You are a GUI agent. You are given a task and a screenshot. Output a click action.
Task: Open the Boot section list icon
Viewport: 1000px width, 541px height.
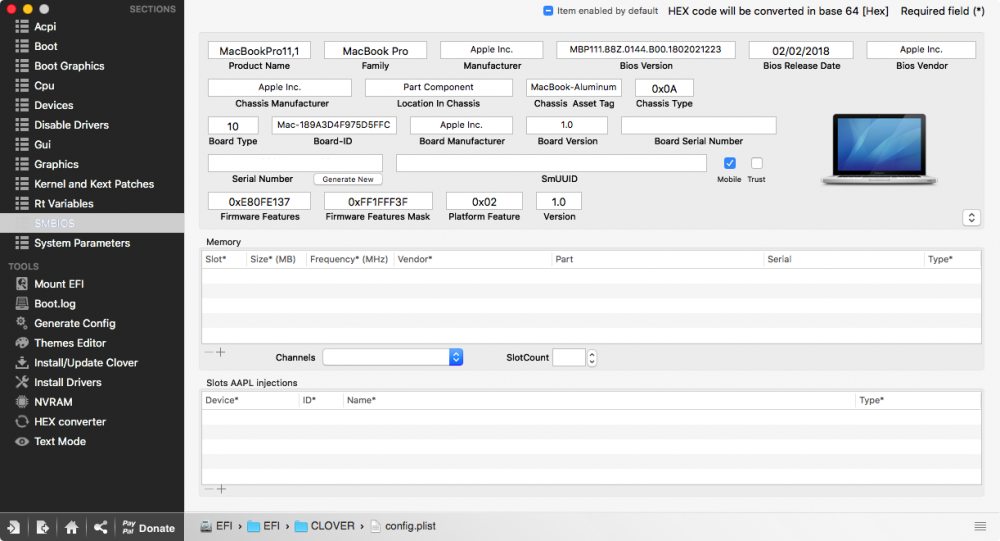(22, 46)
